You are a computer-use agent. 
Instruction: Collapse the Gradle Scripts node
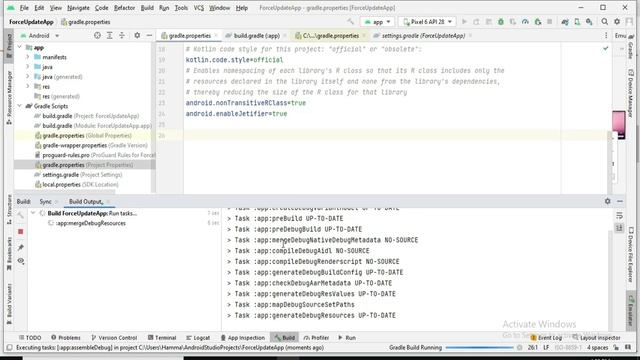(20, 106)
